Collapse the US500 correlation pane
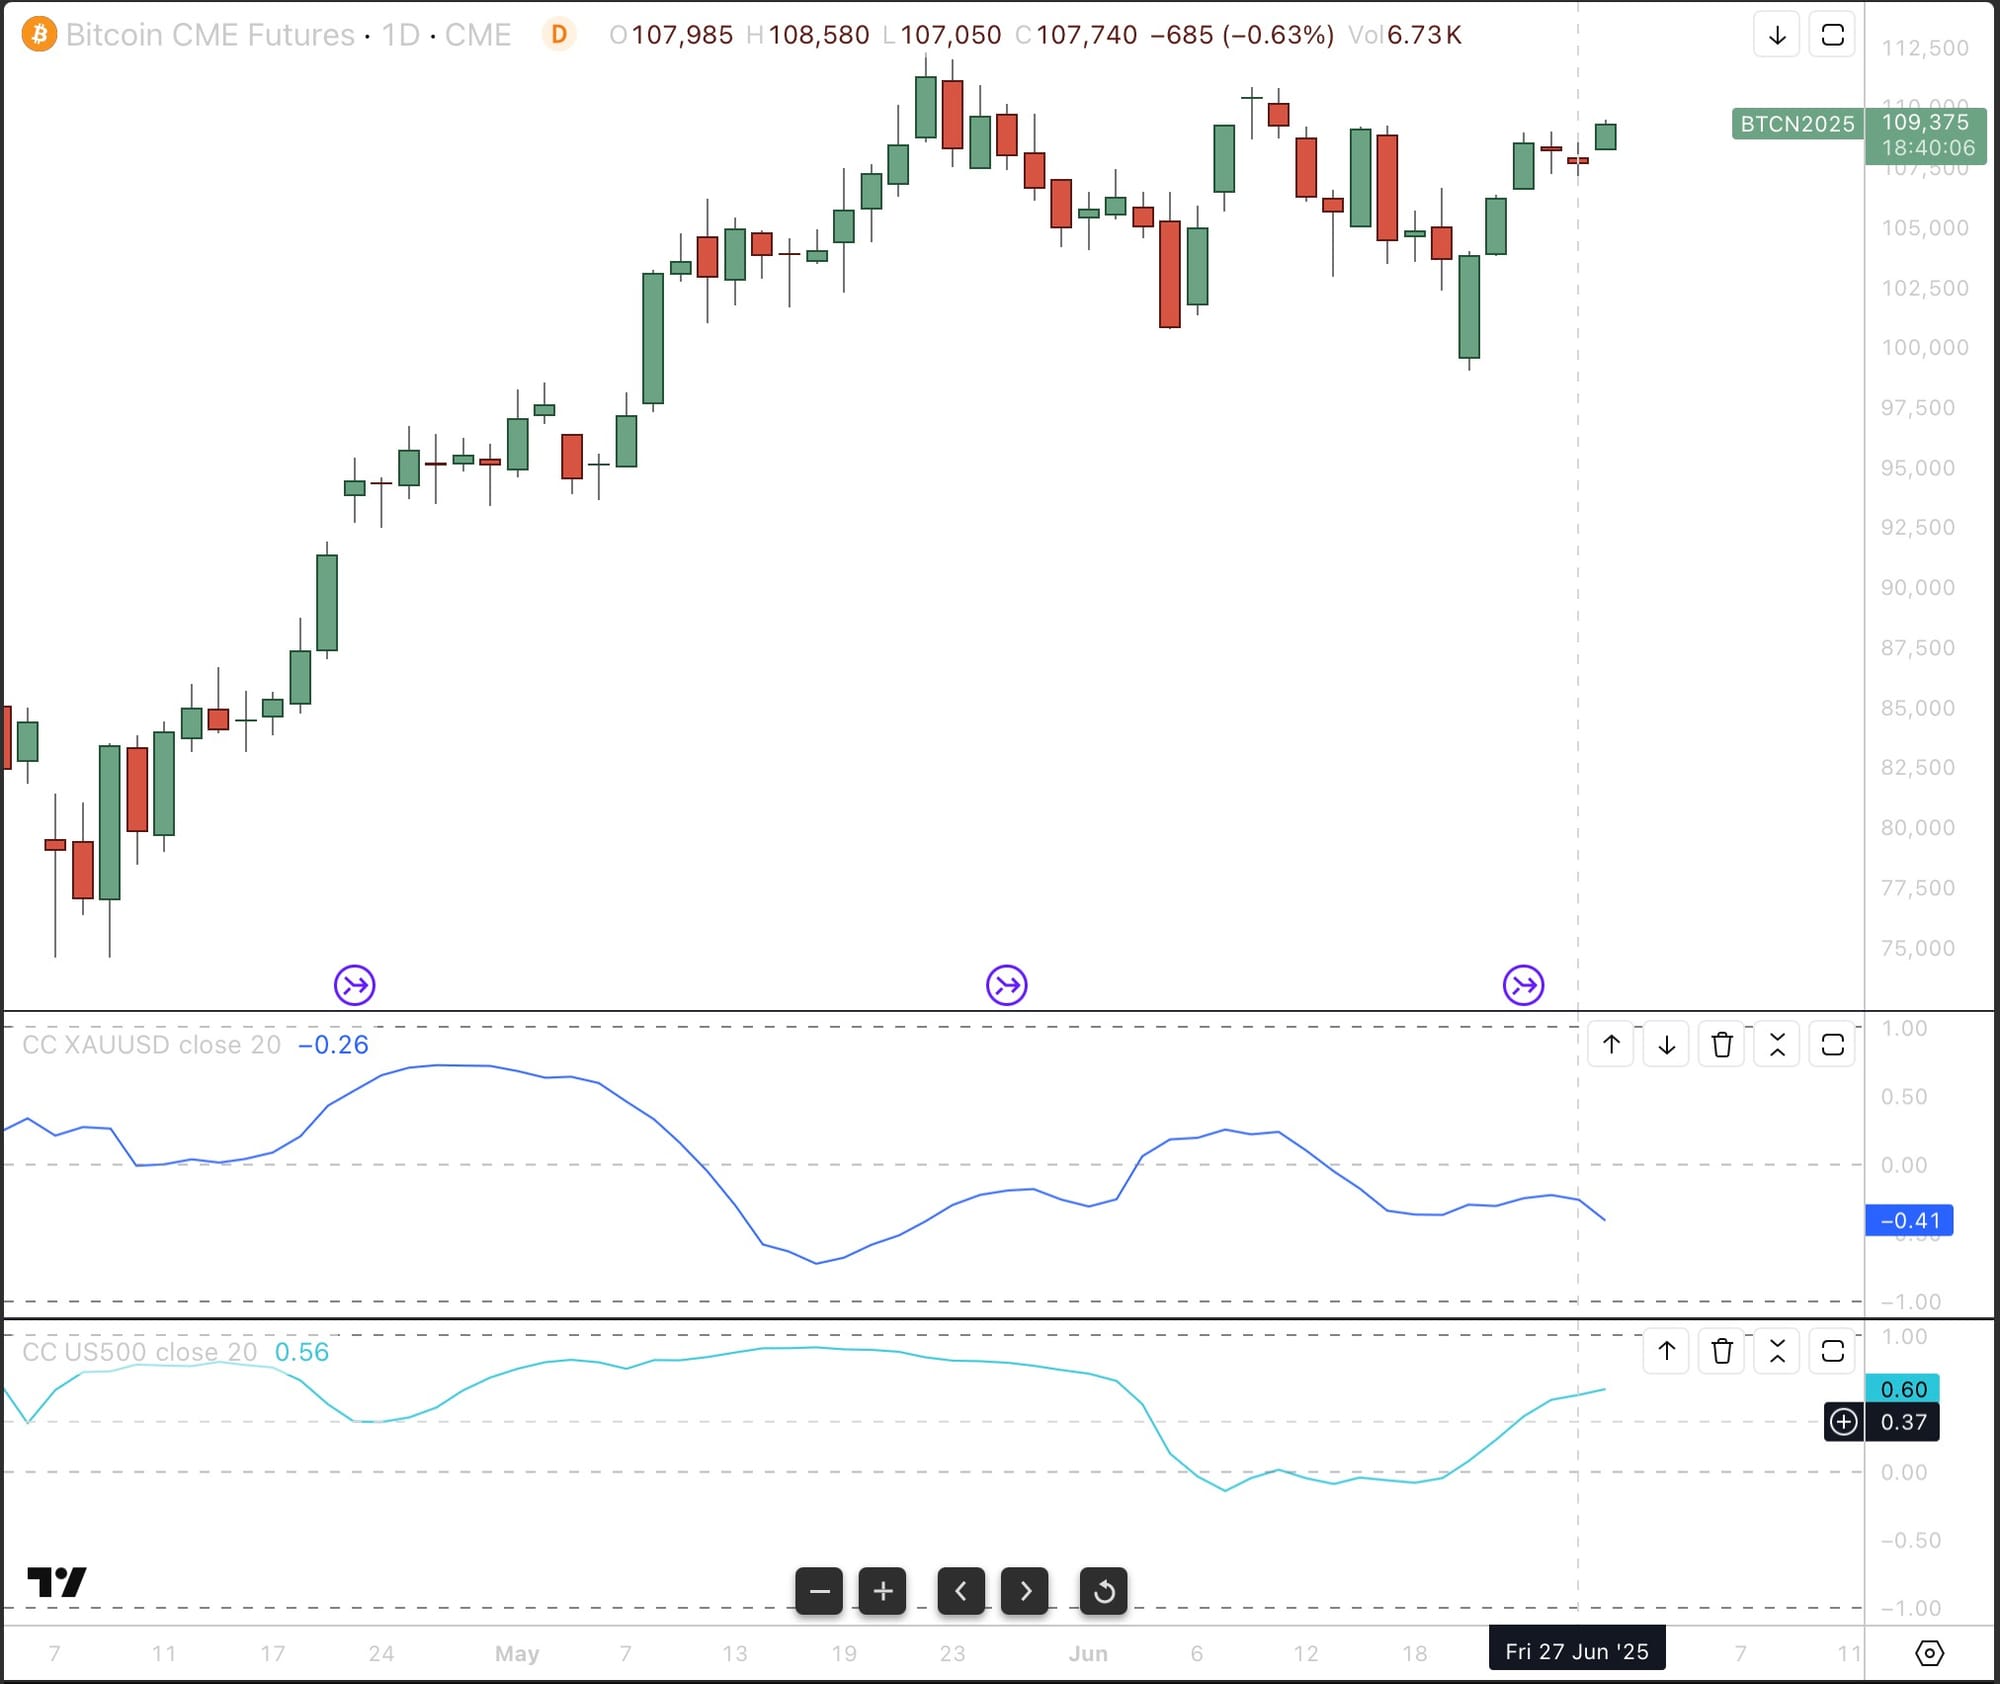Screen dimensions: 2000x1684 pos(1777,1351)
